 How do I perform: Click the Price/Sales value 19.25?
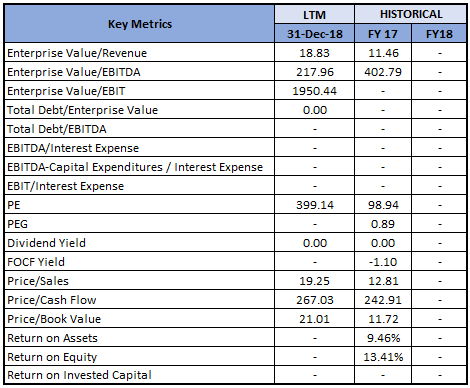click(314, 281)
